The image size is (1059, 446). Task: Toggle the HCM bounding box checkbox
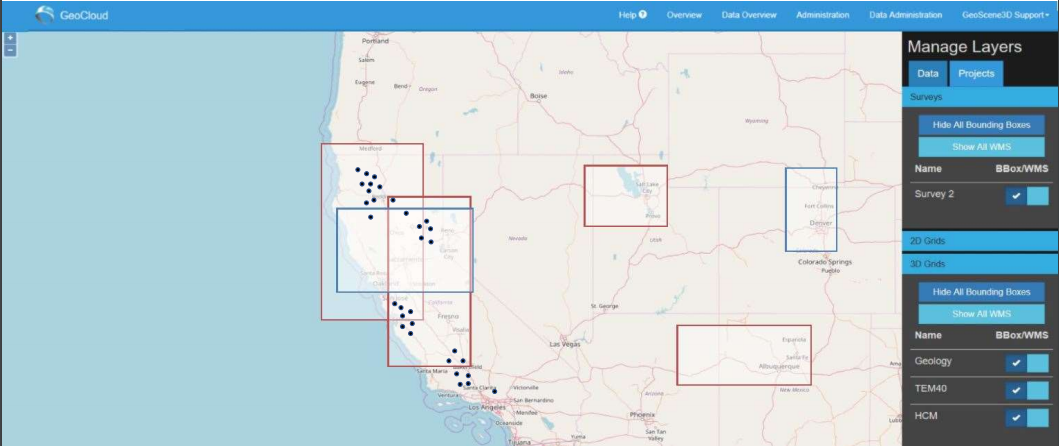click(x=1016, y=418)
